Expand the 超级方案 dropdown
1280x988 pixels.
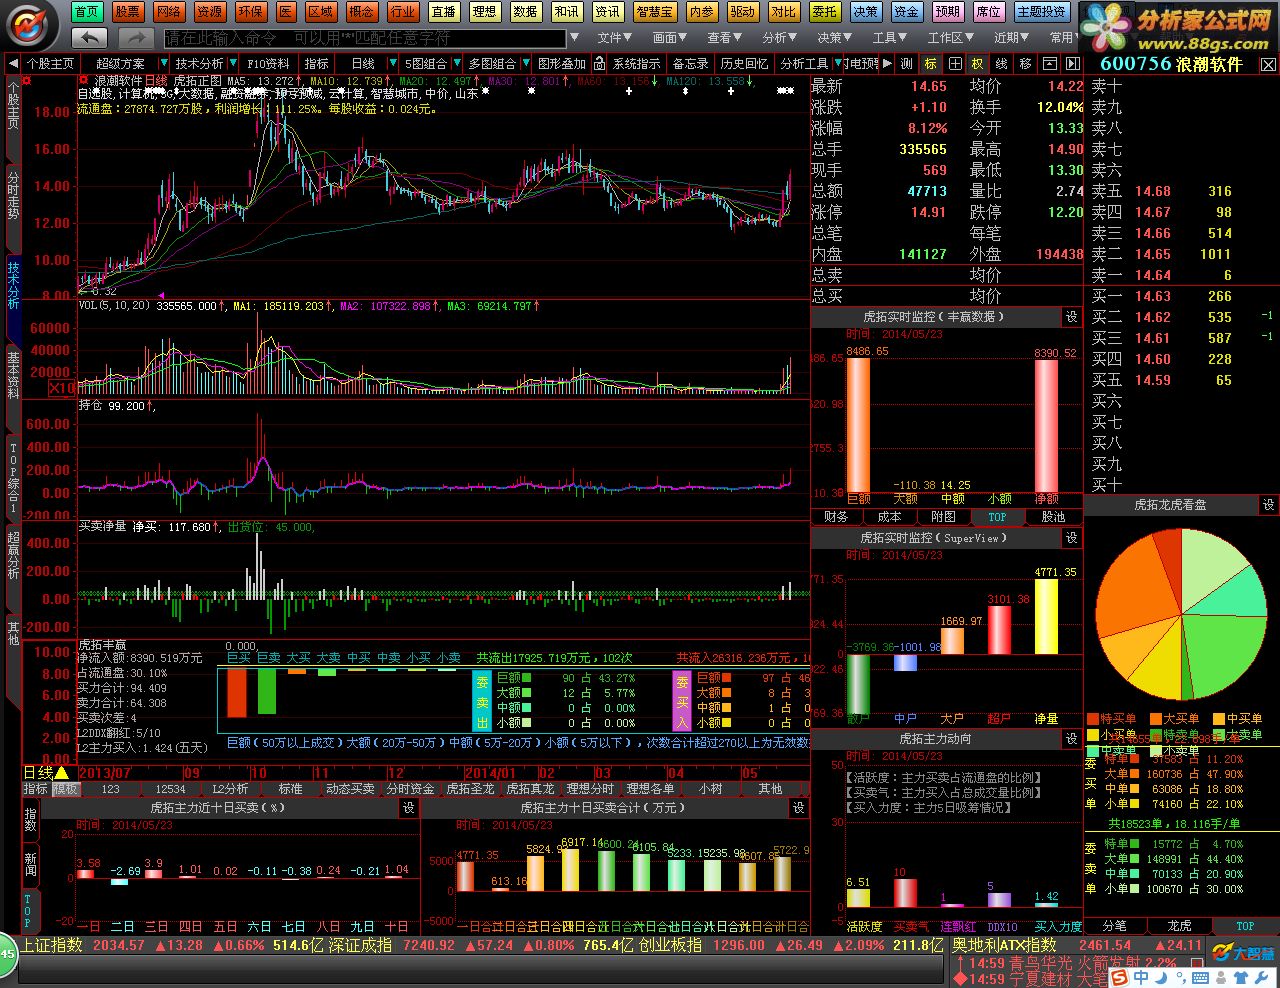tap(162, 64)
